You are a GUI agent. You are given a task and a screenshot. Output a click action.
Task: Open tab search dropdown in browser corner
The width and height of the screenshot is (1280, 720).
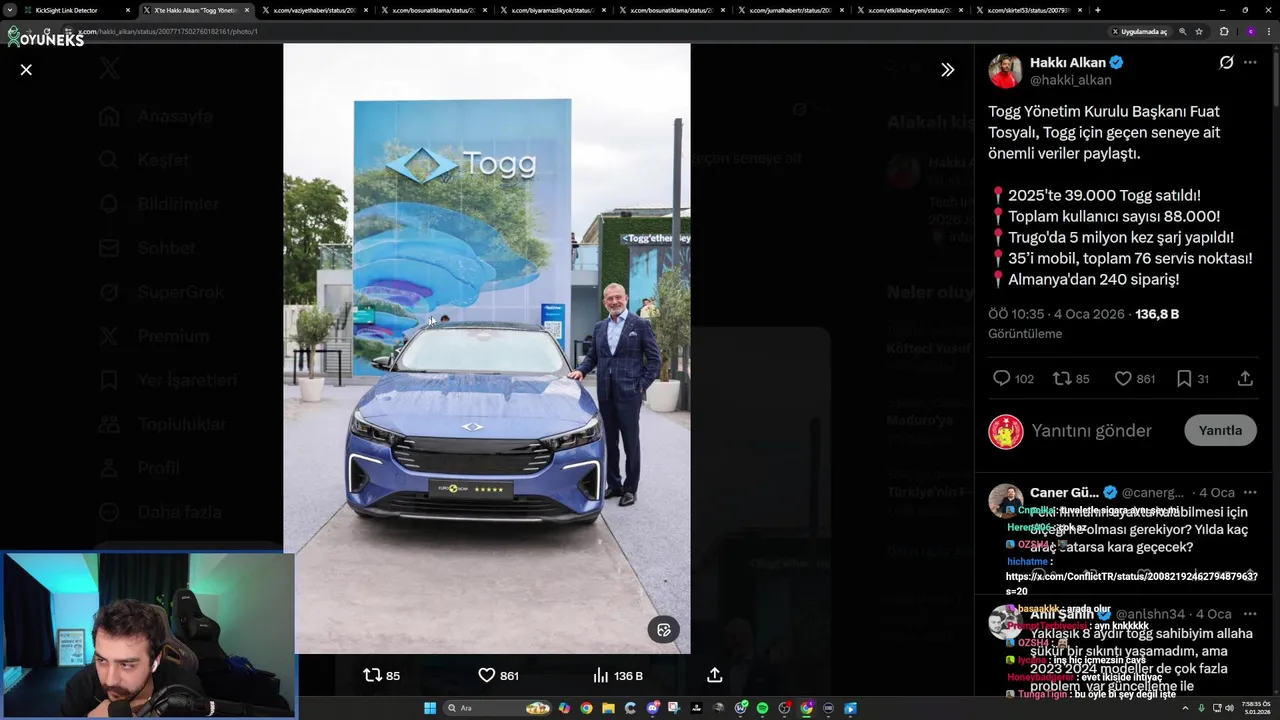pyautogui.click(x=9, y=10)
